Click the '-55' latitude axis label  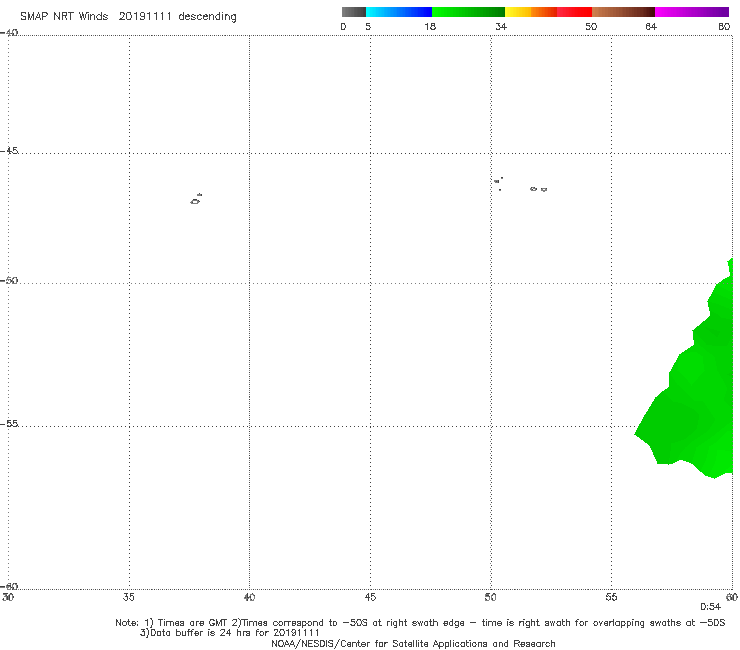[9, 423]
